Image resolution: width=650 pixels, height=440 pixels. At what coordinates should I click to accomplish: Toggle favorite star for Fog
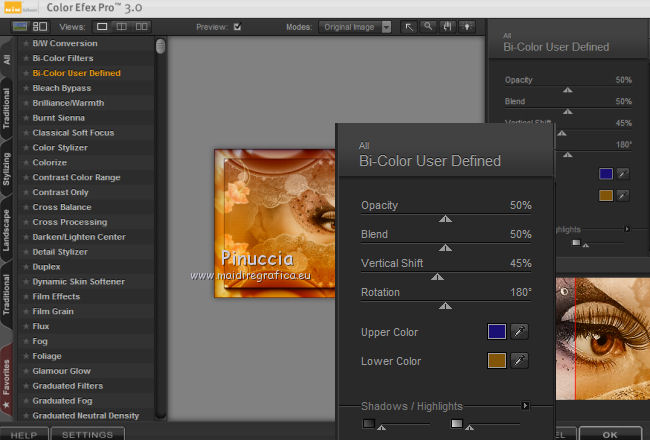26,341
